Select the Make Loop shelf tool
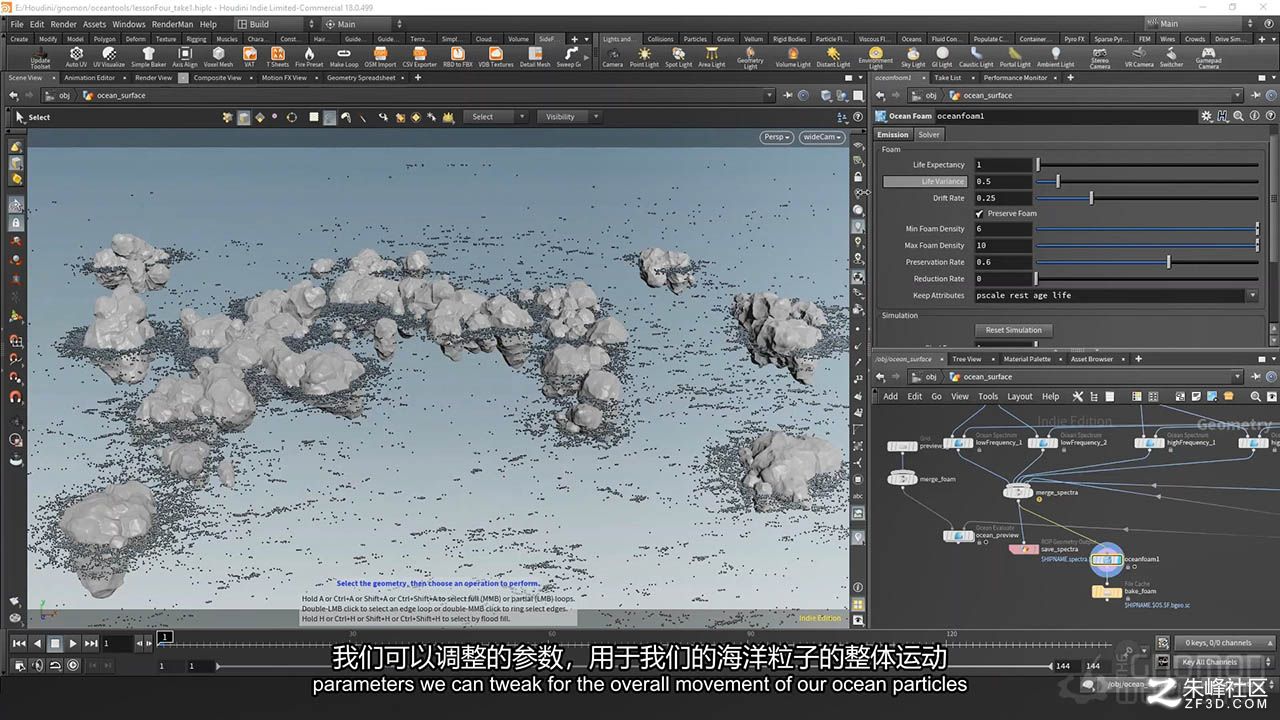Image resolution: width=1280 pixels, height=720 pixels. click(344, 57)
